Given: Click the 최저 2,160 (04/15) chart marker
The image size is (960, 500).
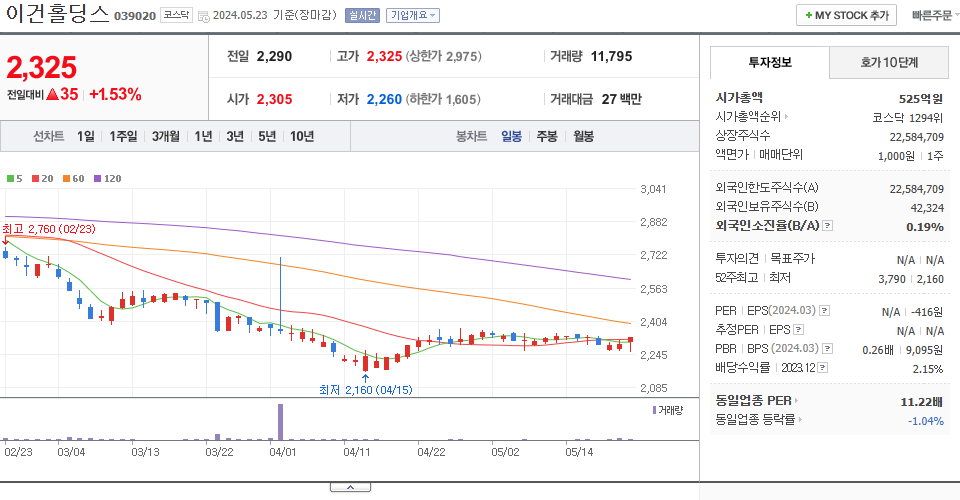Looking at the screenshot, I should coord(366,390).
